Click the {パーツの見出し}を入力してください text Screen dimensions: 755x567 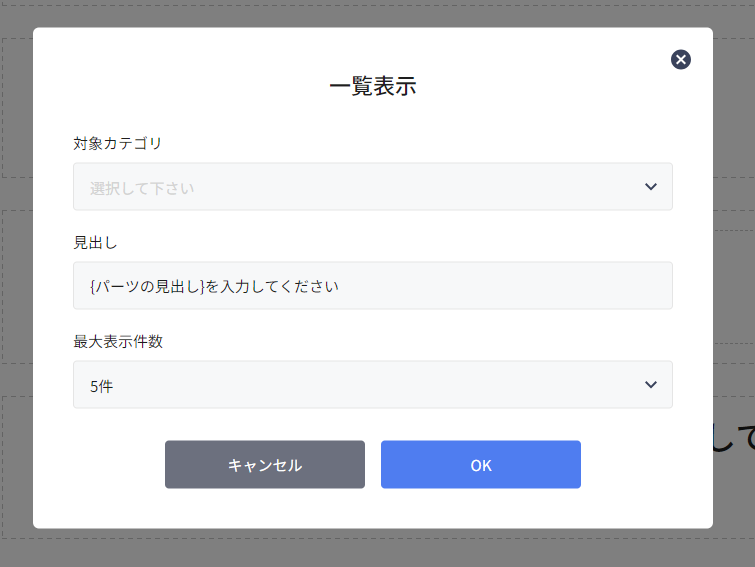(x=214, y=287)
